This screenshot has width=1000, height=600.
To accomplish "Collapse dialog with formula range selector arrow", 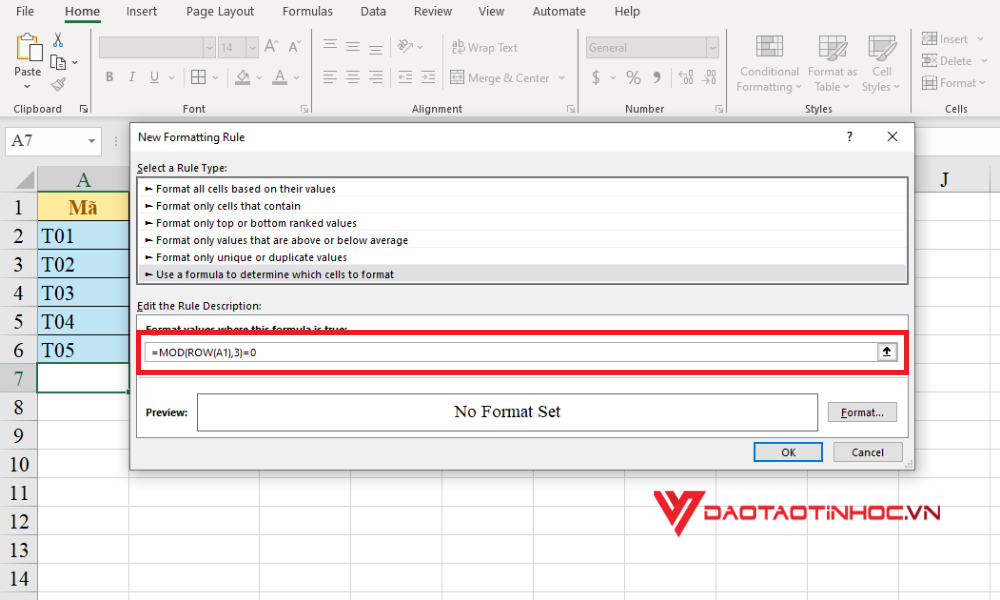I will coord(886,351).
